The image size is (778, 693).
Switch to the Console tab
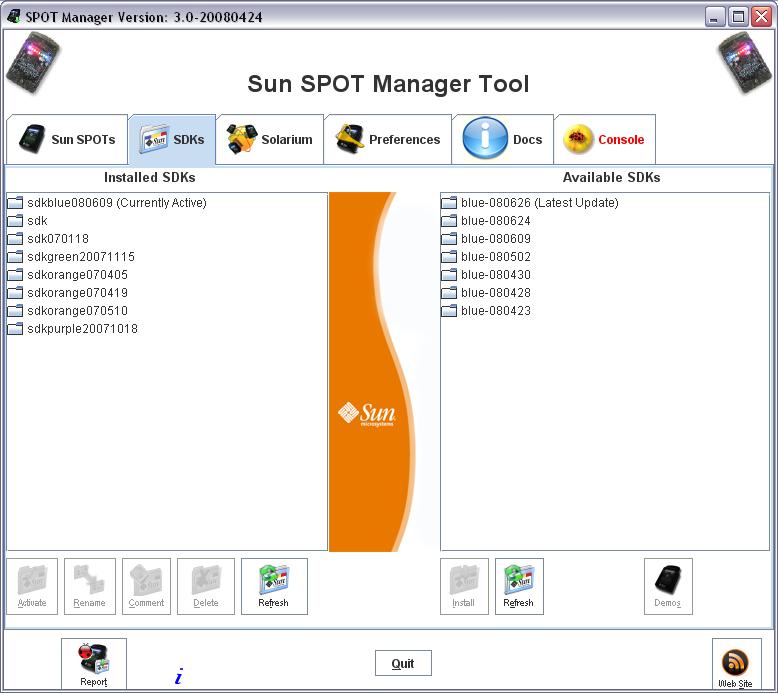point(605,140)
